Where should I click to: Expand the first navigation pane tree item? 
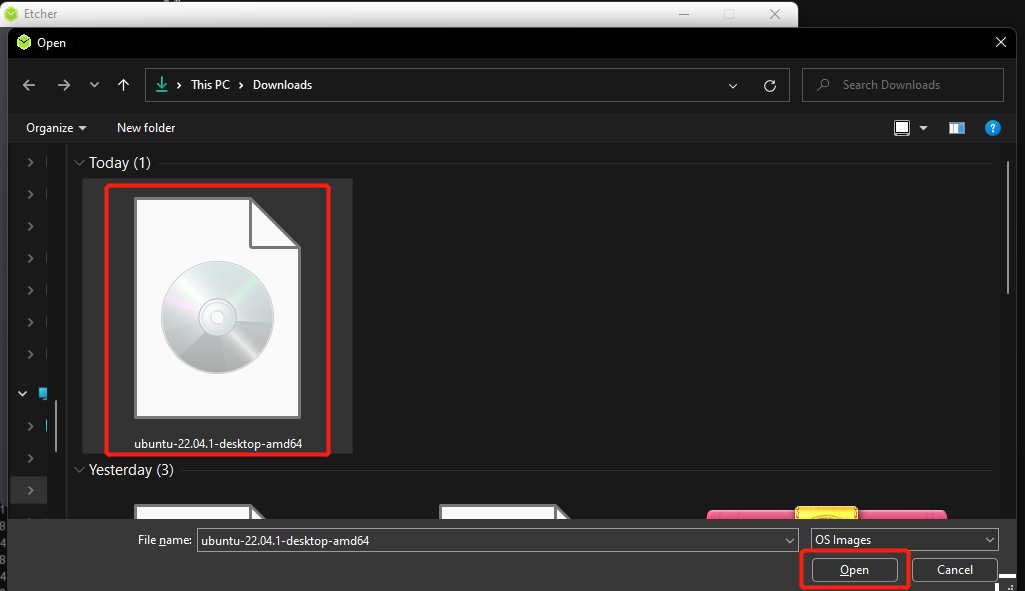coord(30,162)
